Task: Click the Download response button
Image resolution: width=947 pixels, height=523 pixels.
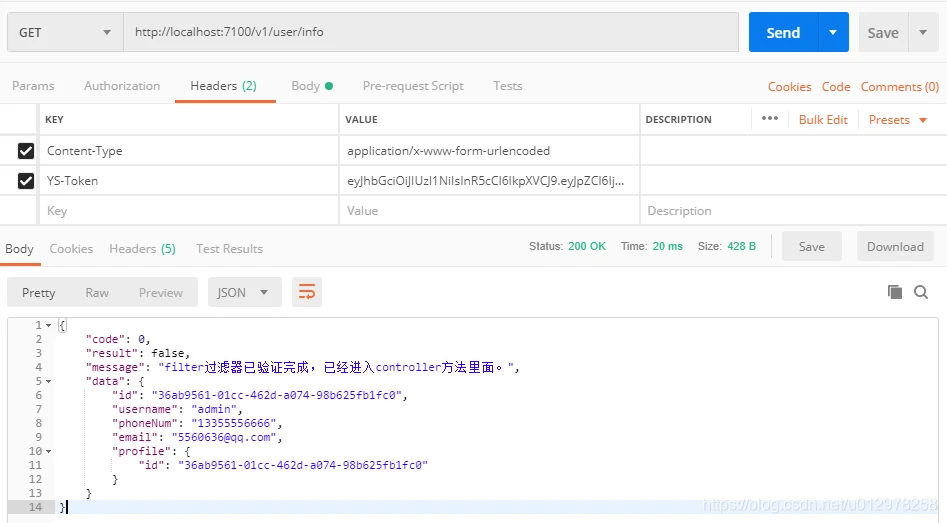Action: (895, 247)
